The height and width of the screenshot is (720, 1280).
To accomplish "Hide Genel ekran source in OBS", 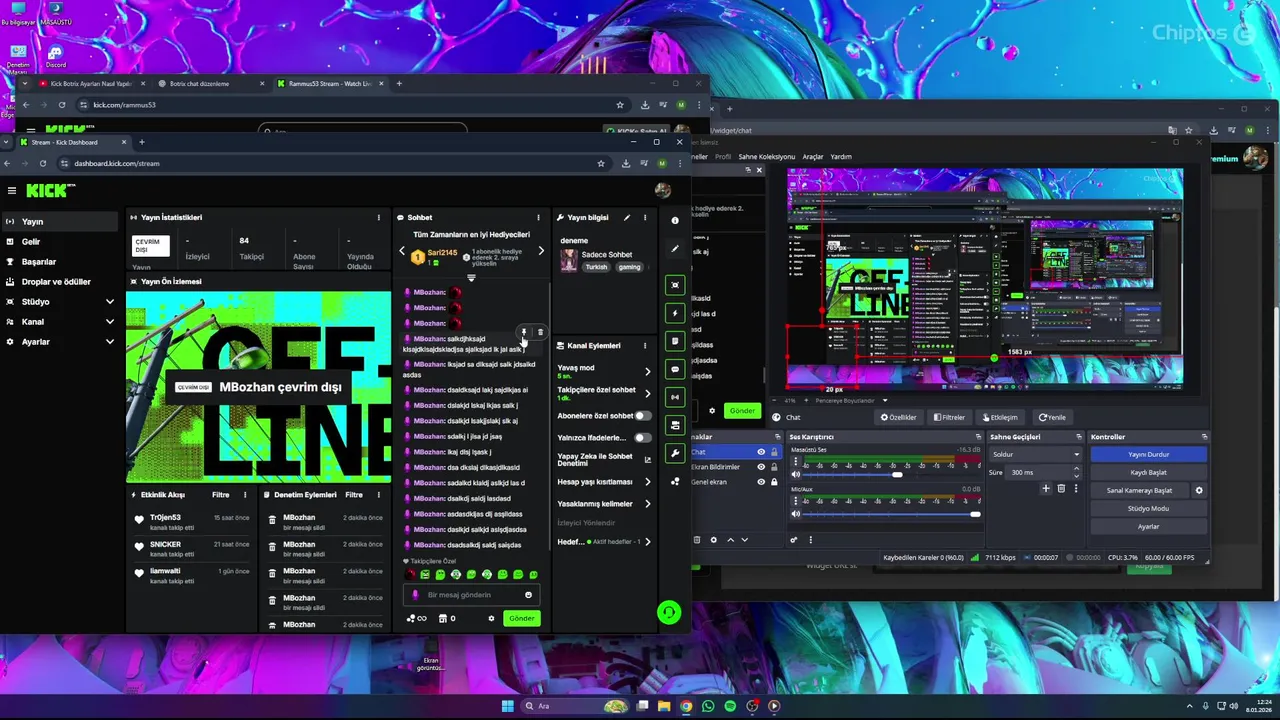I will (x=761, y=482).
